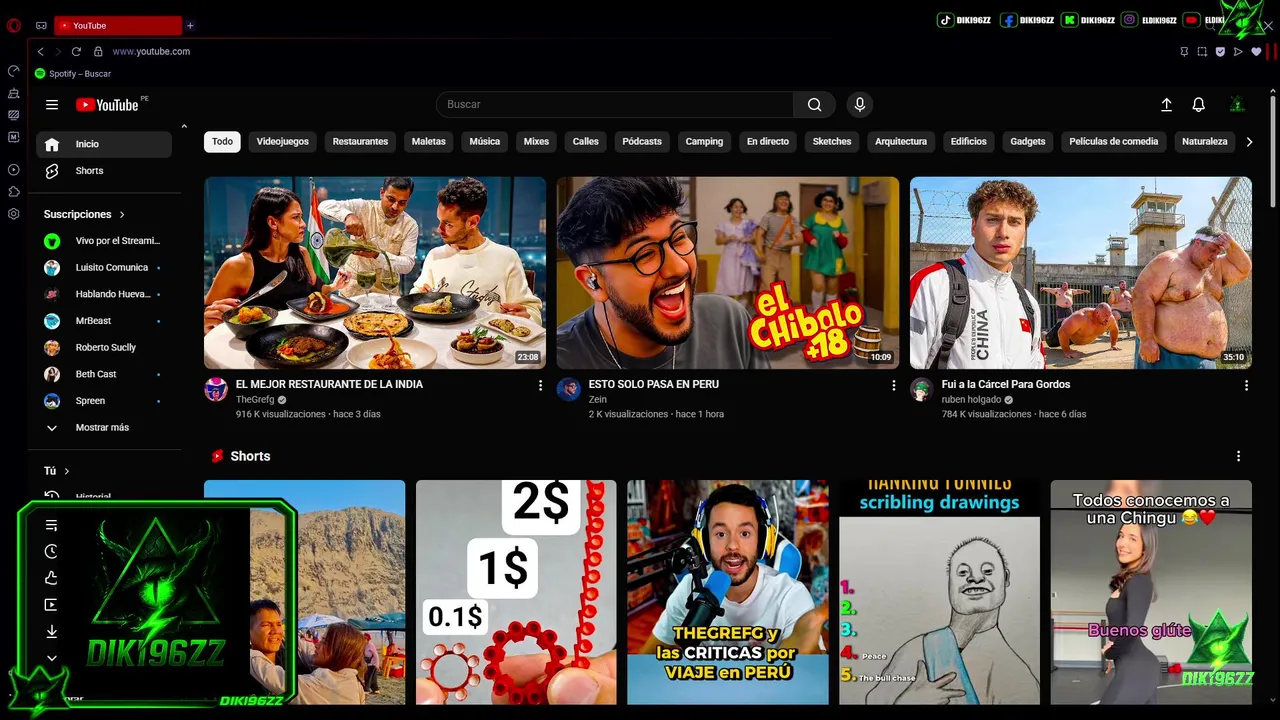Expand Mostrar más in subscriptions
This screenshot has width=1280, height=720.
[103, 427]
